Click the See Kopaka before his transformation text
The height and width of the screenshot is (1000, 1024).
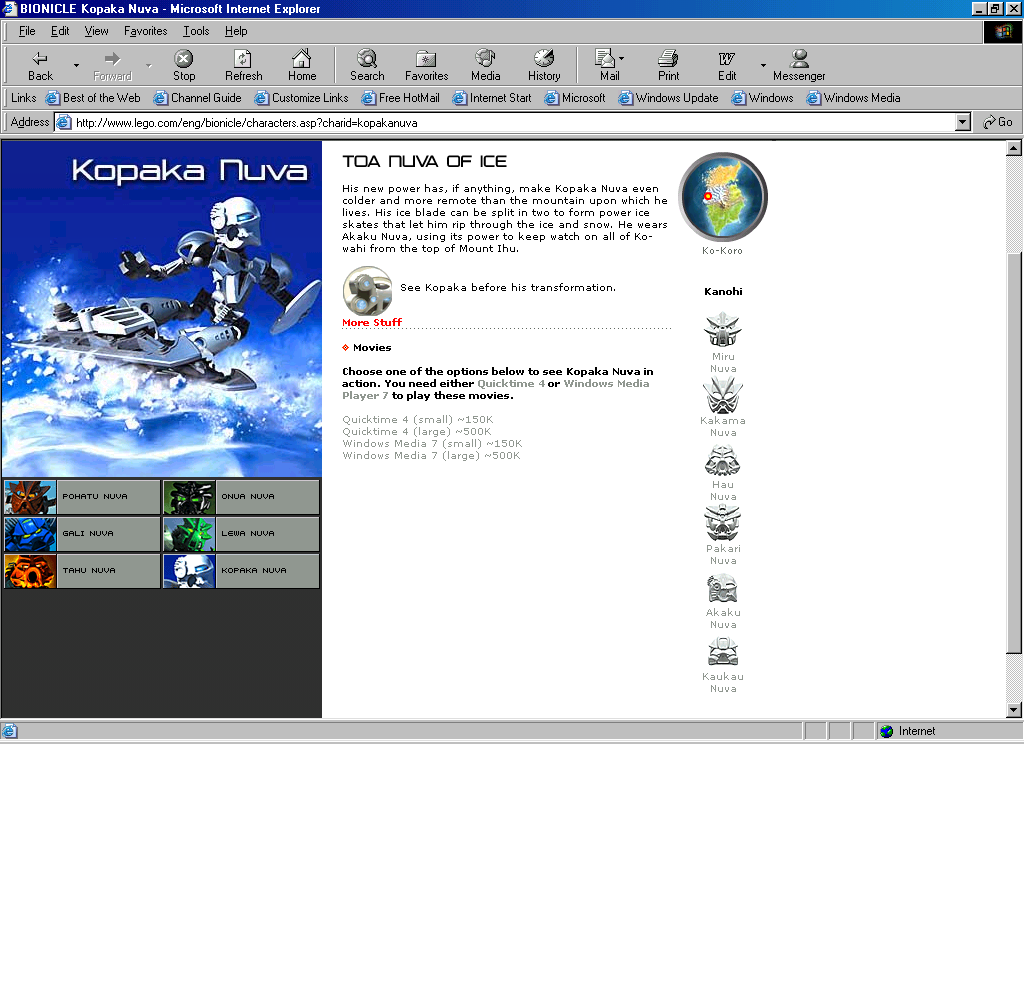point(507,287)
